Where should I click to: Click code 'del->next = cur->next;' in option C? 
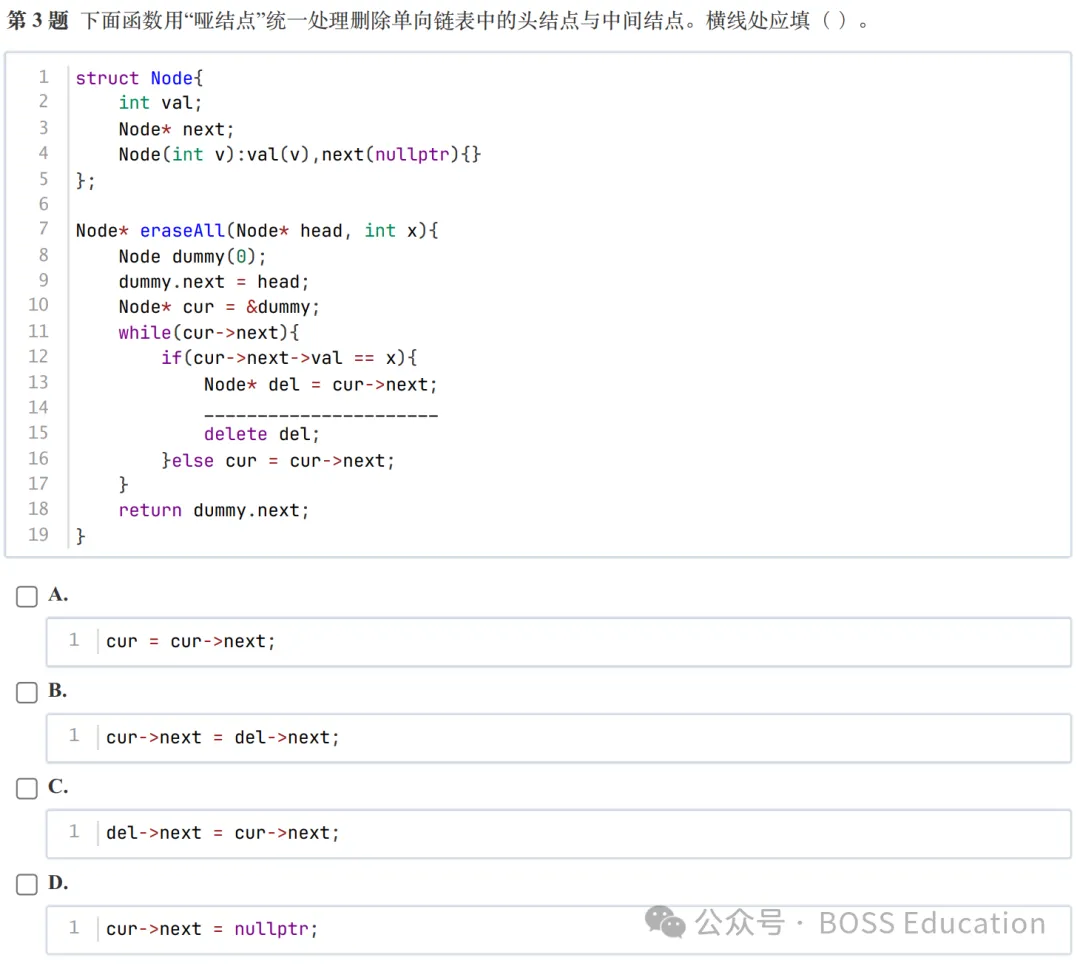tap(222, 833)
